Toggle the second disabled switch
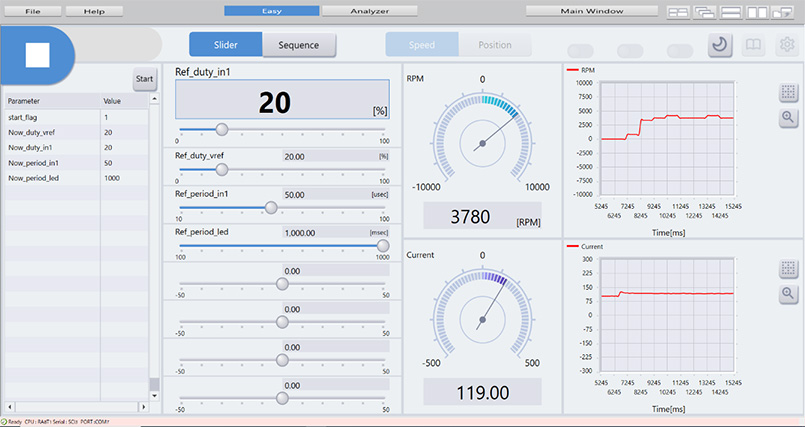 (630, 51)
